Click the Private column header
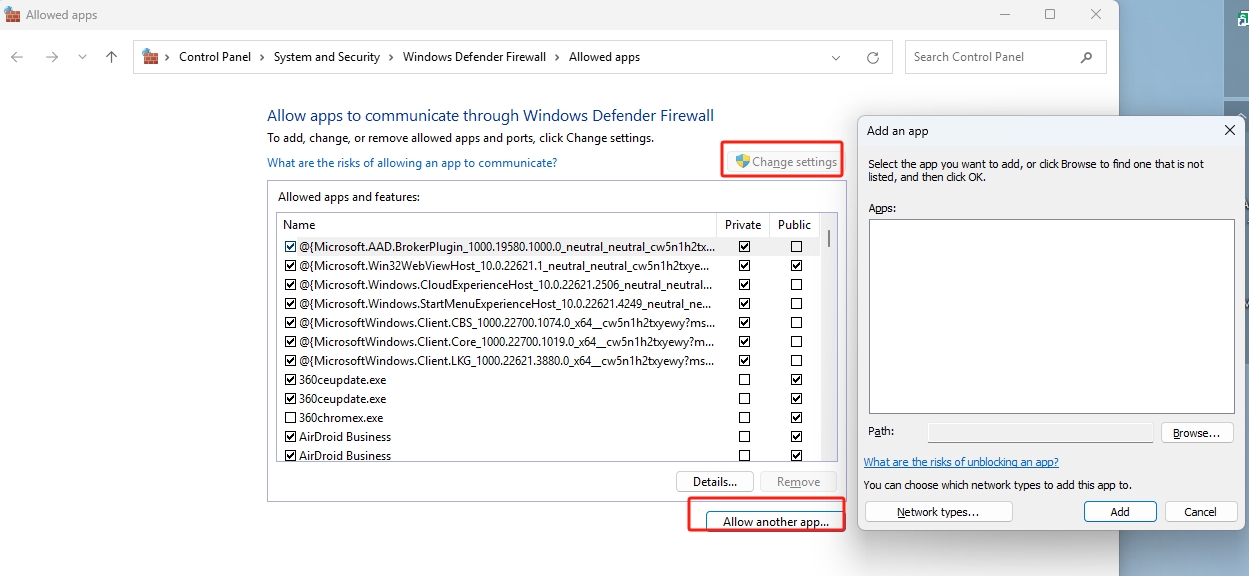 click(743, 225)
